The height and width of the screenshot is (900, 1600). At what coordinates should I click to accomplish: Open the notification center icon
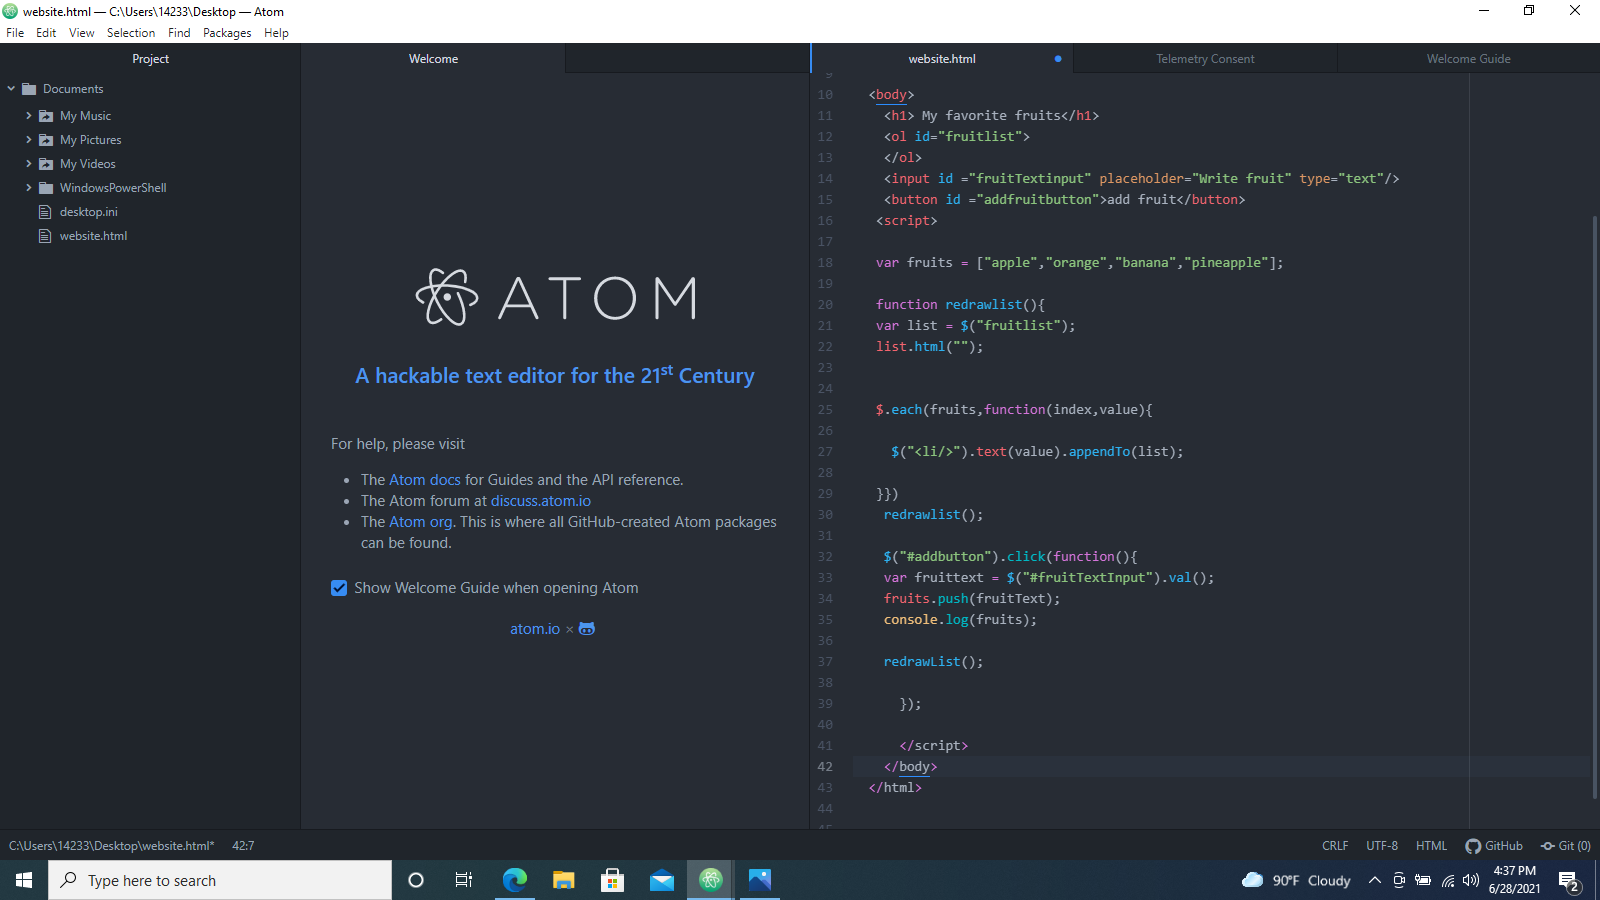1569,881
